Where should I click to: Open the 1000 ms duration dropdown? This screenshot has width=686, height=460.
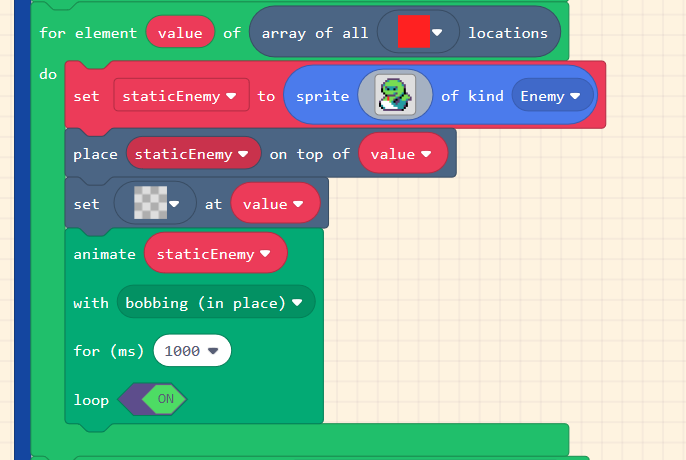point(191,351)
